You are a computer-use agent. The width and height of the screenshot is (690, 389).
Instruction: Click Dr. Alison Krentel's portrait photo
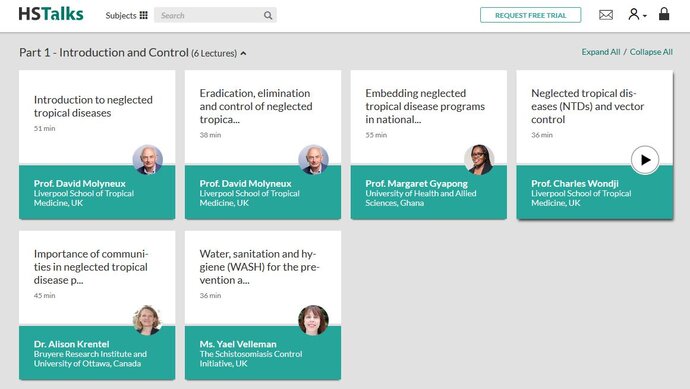coord(147,320)
